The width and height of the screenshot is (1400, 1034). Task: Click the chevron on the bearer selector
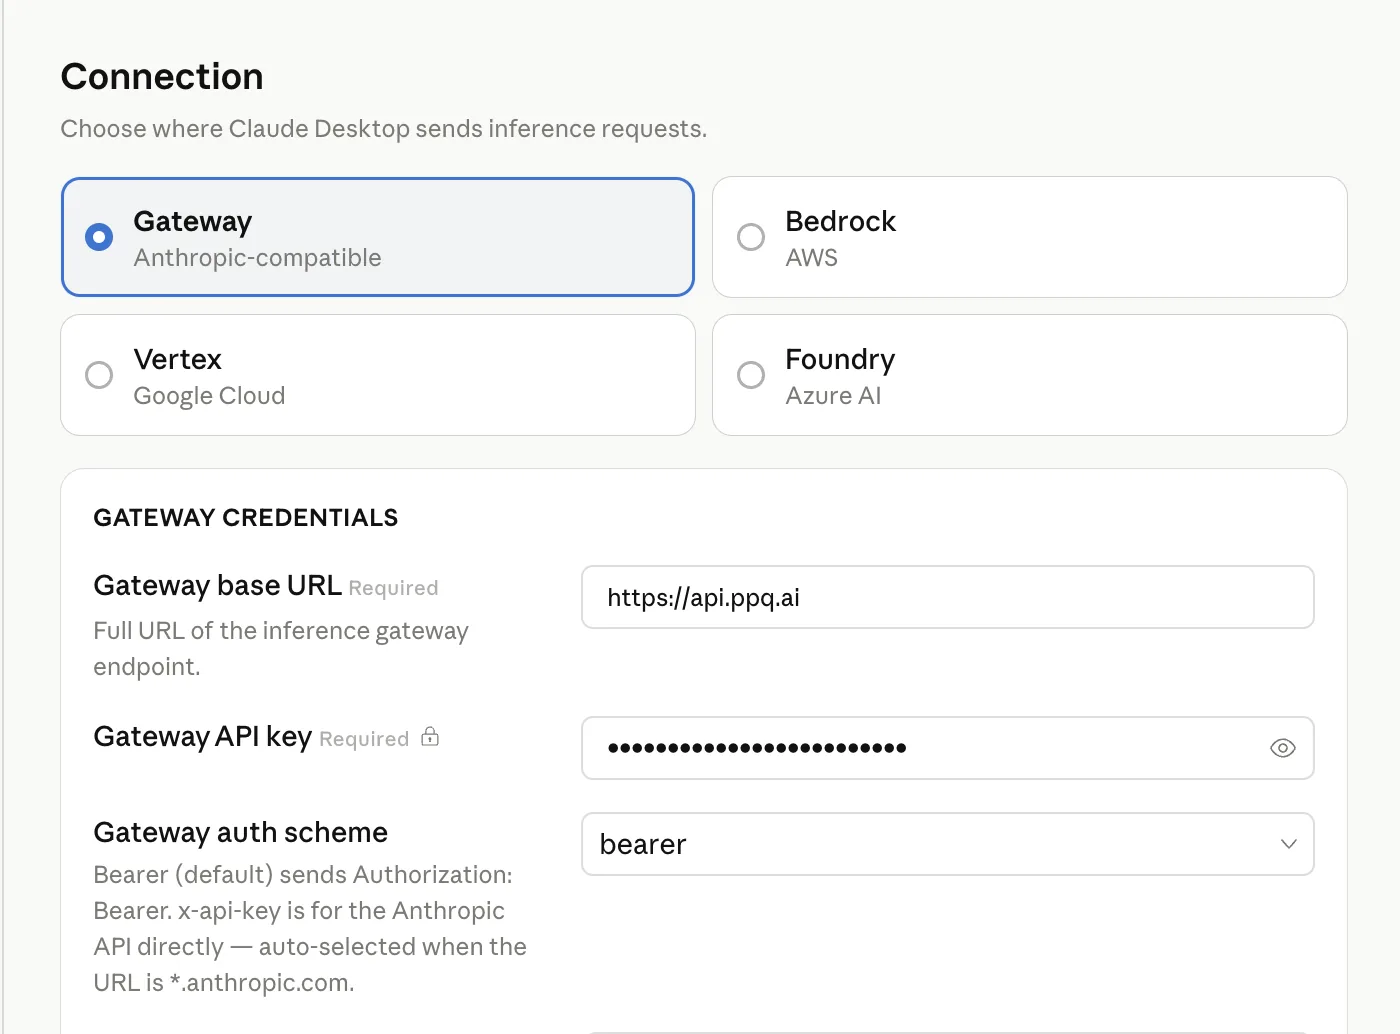pos(1288,844)
